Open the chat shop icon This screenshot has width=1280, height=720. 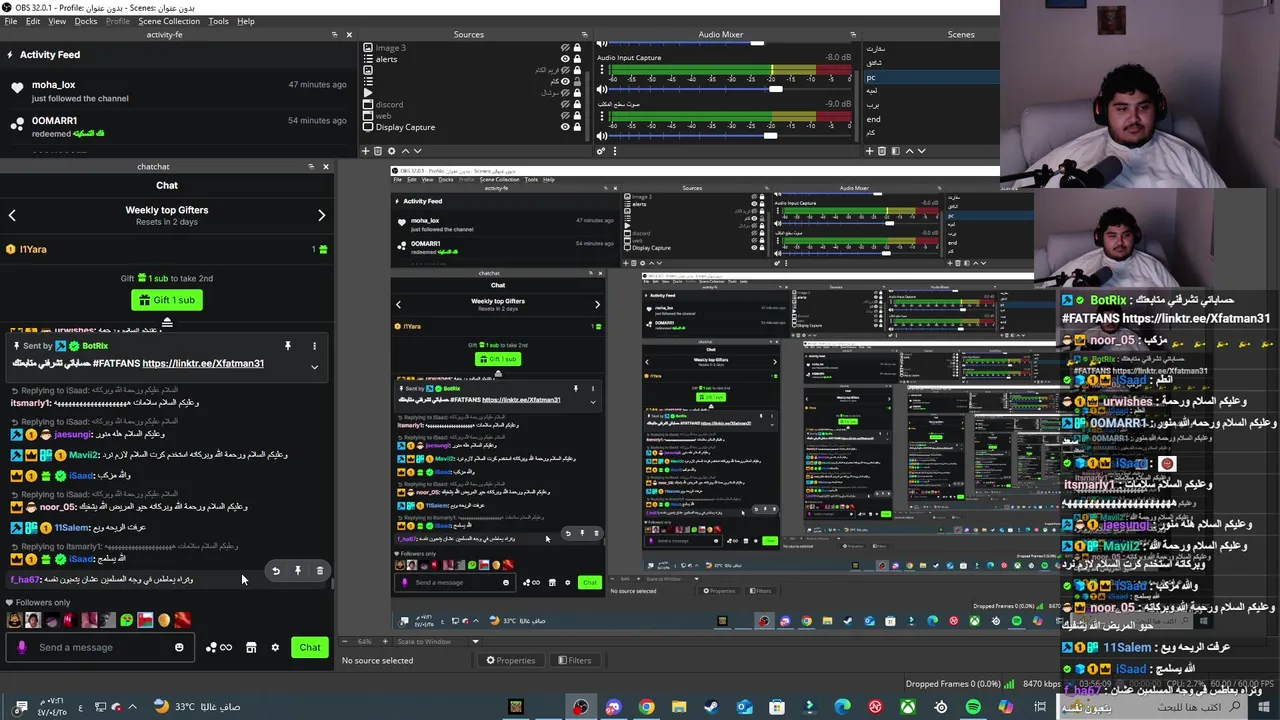[251, 647]
